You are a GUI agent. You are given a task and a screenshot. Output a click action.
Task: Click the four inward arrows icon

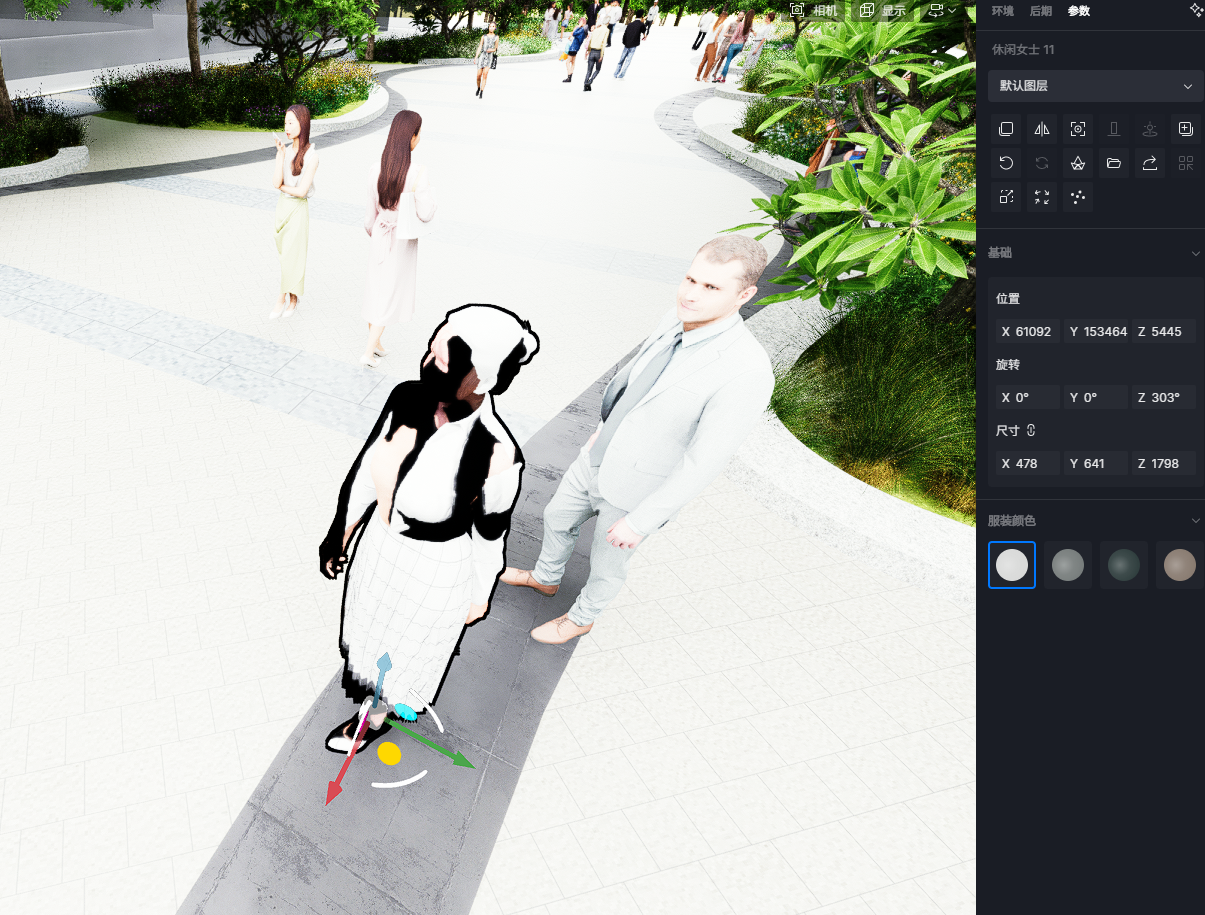point(1042,197)
